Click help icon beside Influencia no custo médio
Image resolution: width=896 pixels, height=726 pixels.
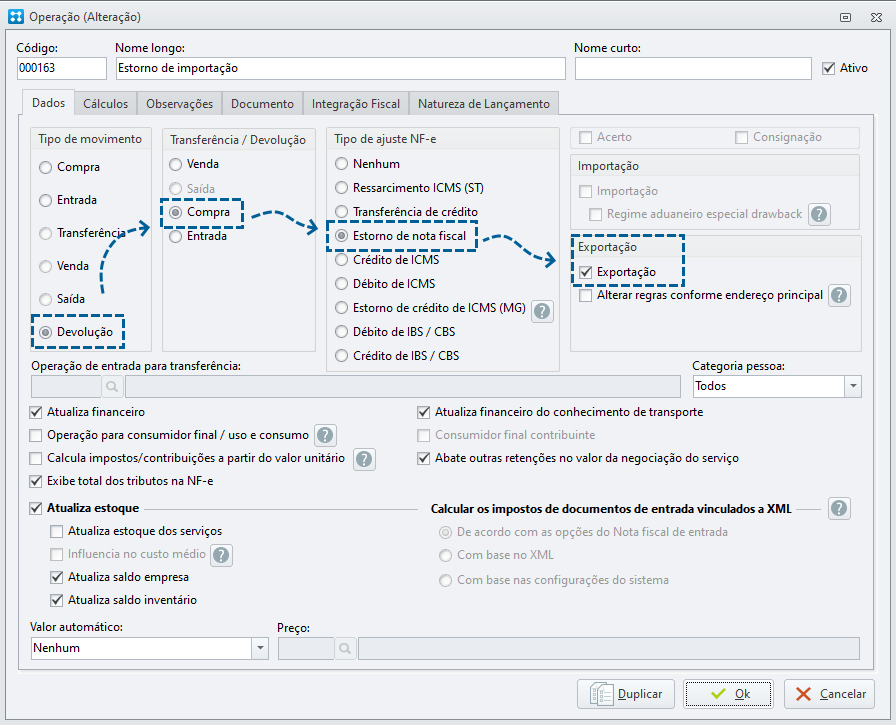221,555
